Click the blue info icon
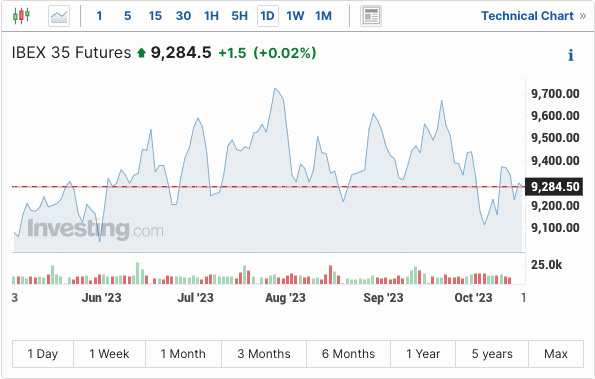Image resolution: width=595 pixels, height=379 pixels. click(571, 55)
